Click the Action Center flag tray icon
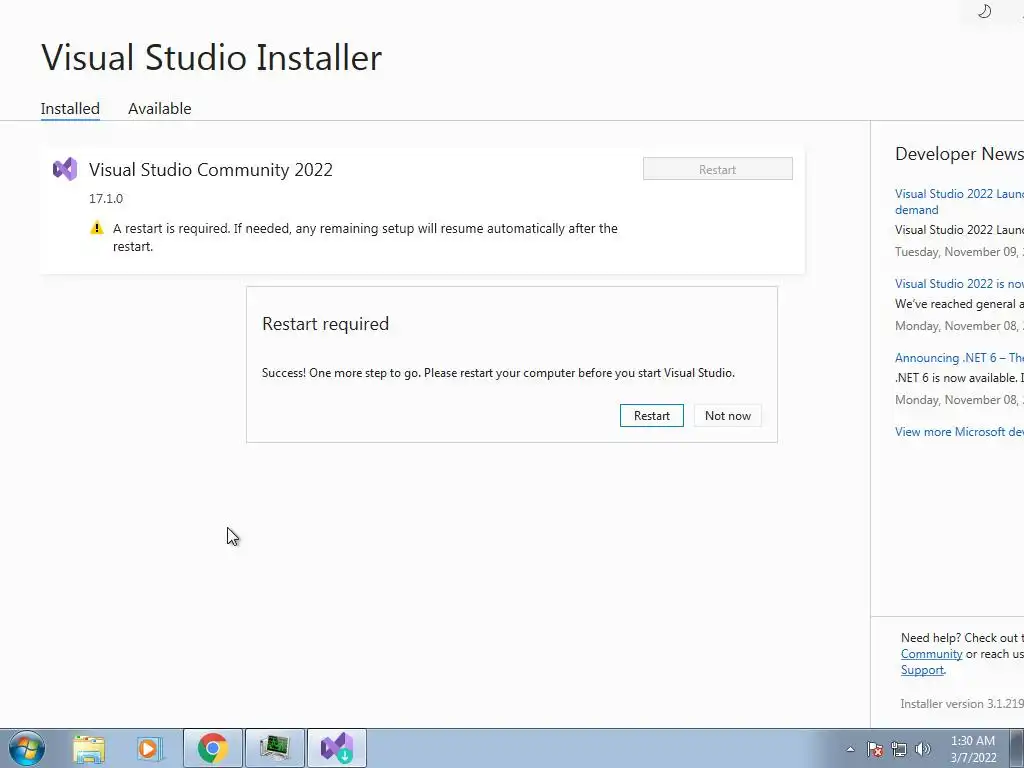1024x768 pixels. (874, 749)
